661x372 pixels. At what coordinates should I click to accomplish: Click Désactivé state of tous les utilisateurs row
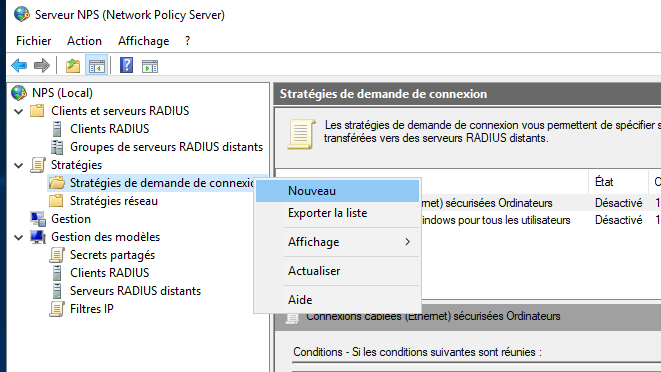(x=618, y=220)
